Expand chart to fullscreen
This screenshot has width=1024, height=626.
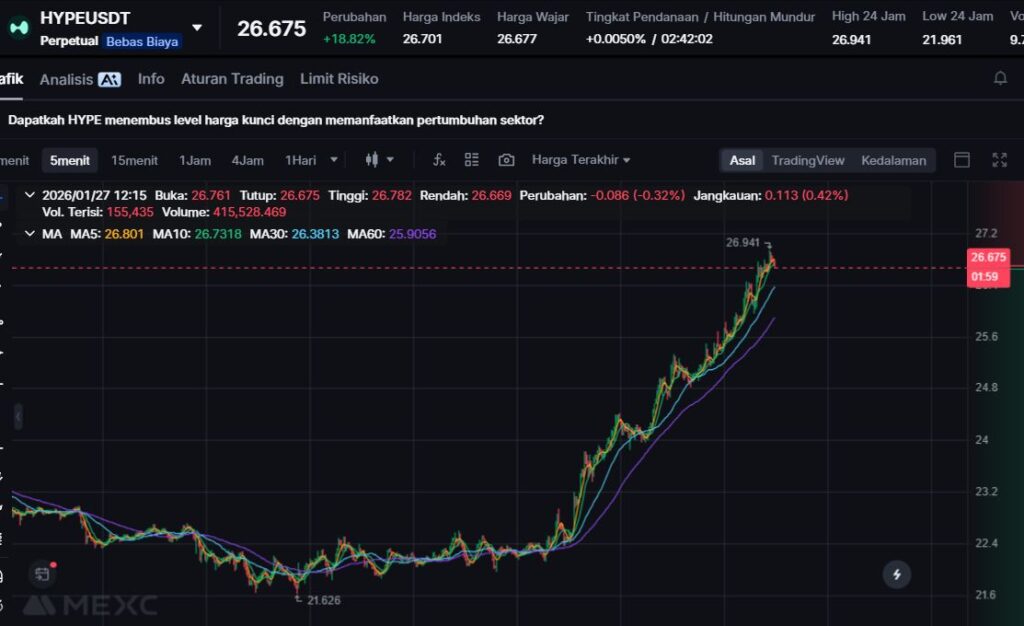999,160
